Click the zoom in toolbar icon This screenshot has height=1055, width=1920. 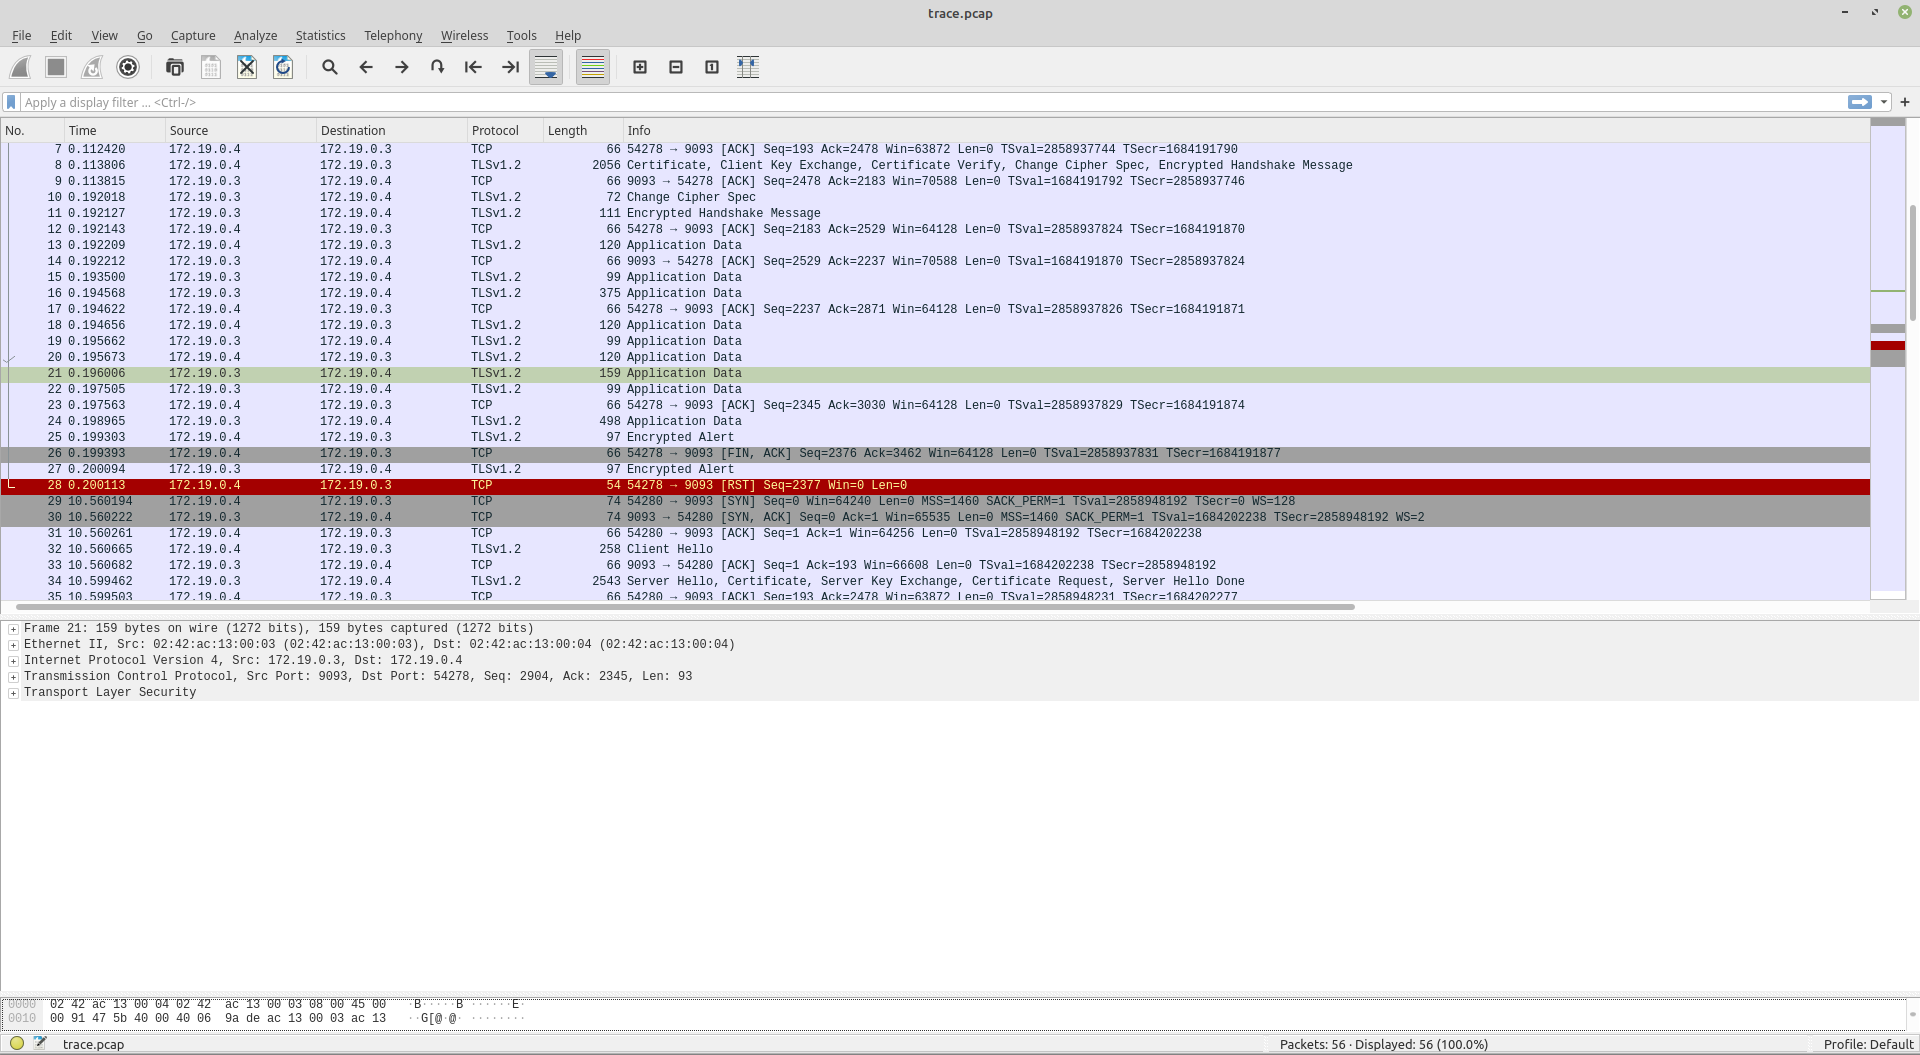coord(640,67)
